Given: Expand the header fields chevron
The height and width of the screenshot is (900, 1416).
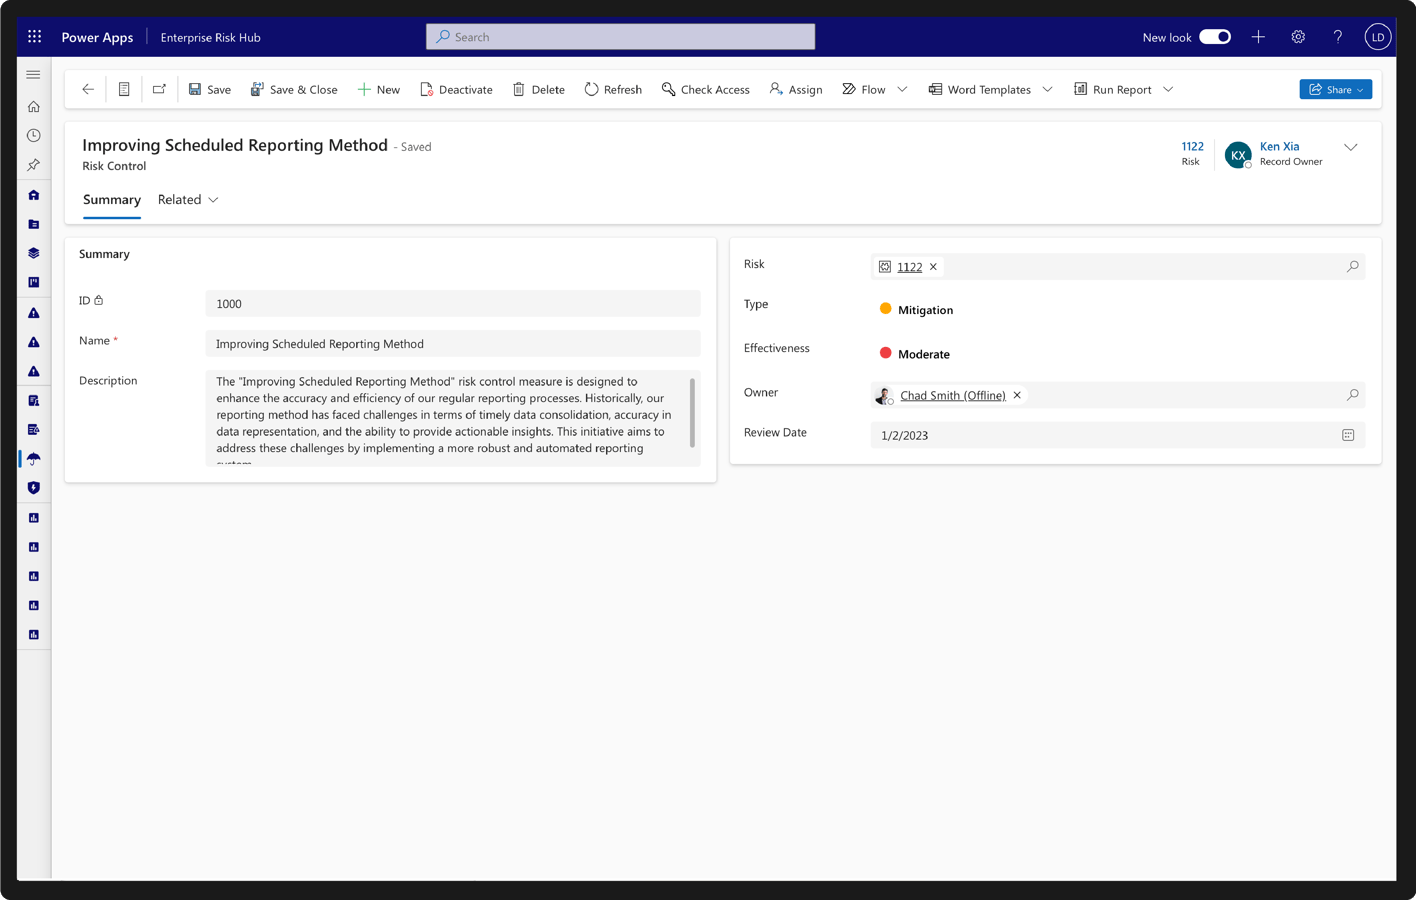Looking at the screenshot, I should point(1351,147).
